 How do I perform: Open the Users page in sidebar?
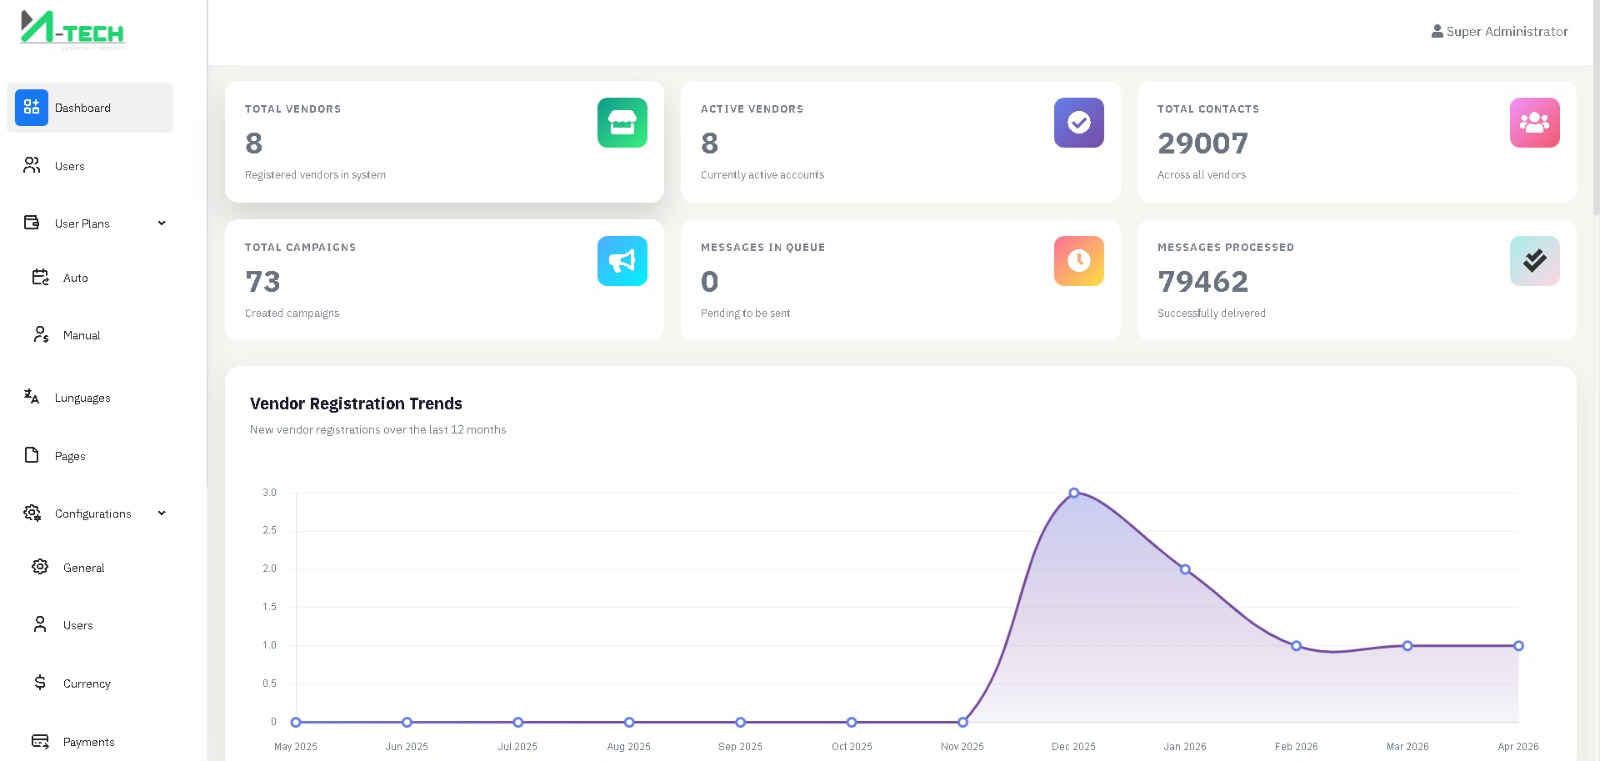coord(69,166)
